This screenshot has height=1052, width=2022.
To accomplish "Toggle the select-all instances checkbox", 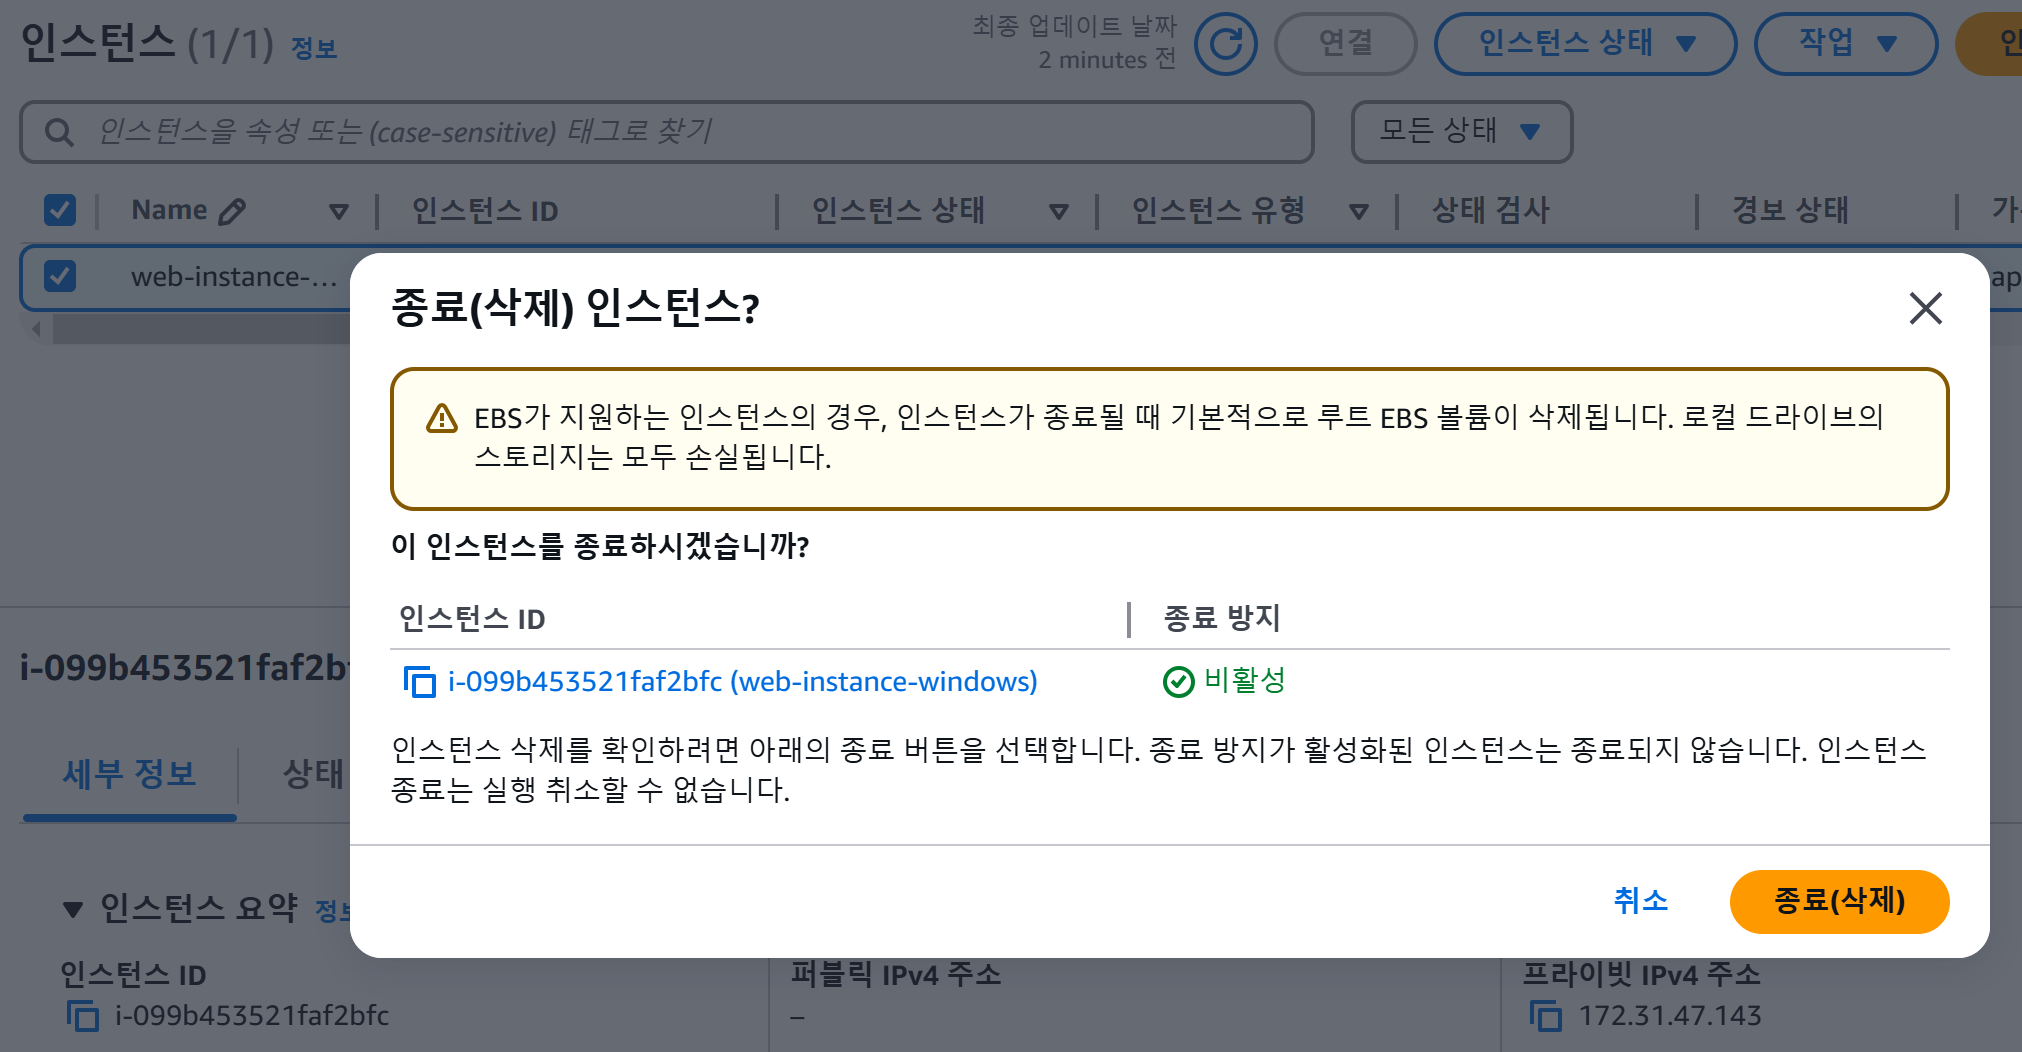I will point(60,210).
